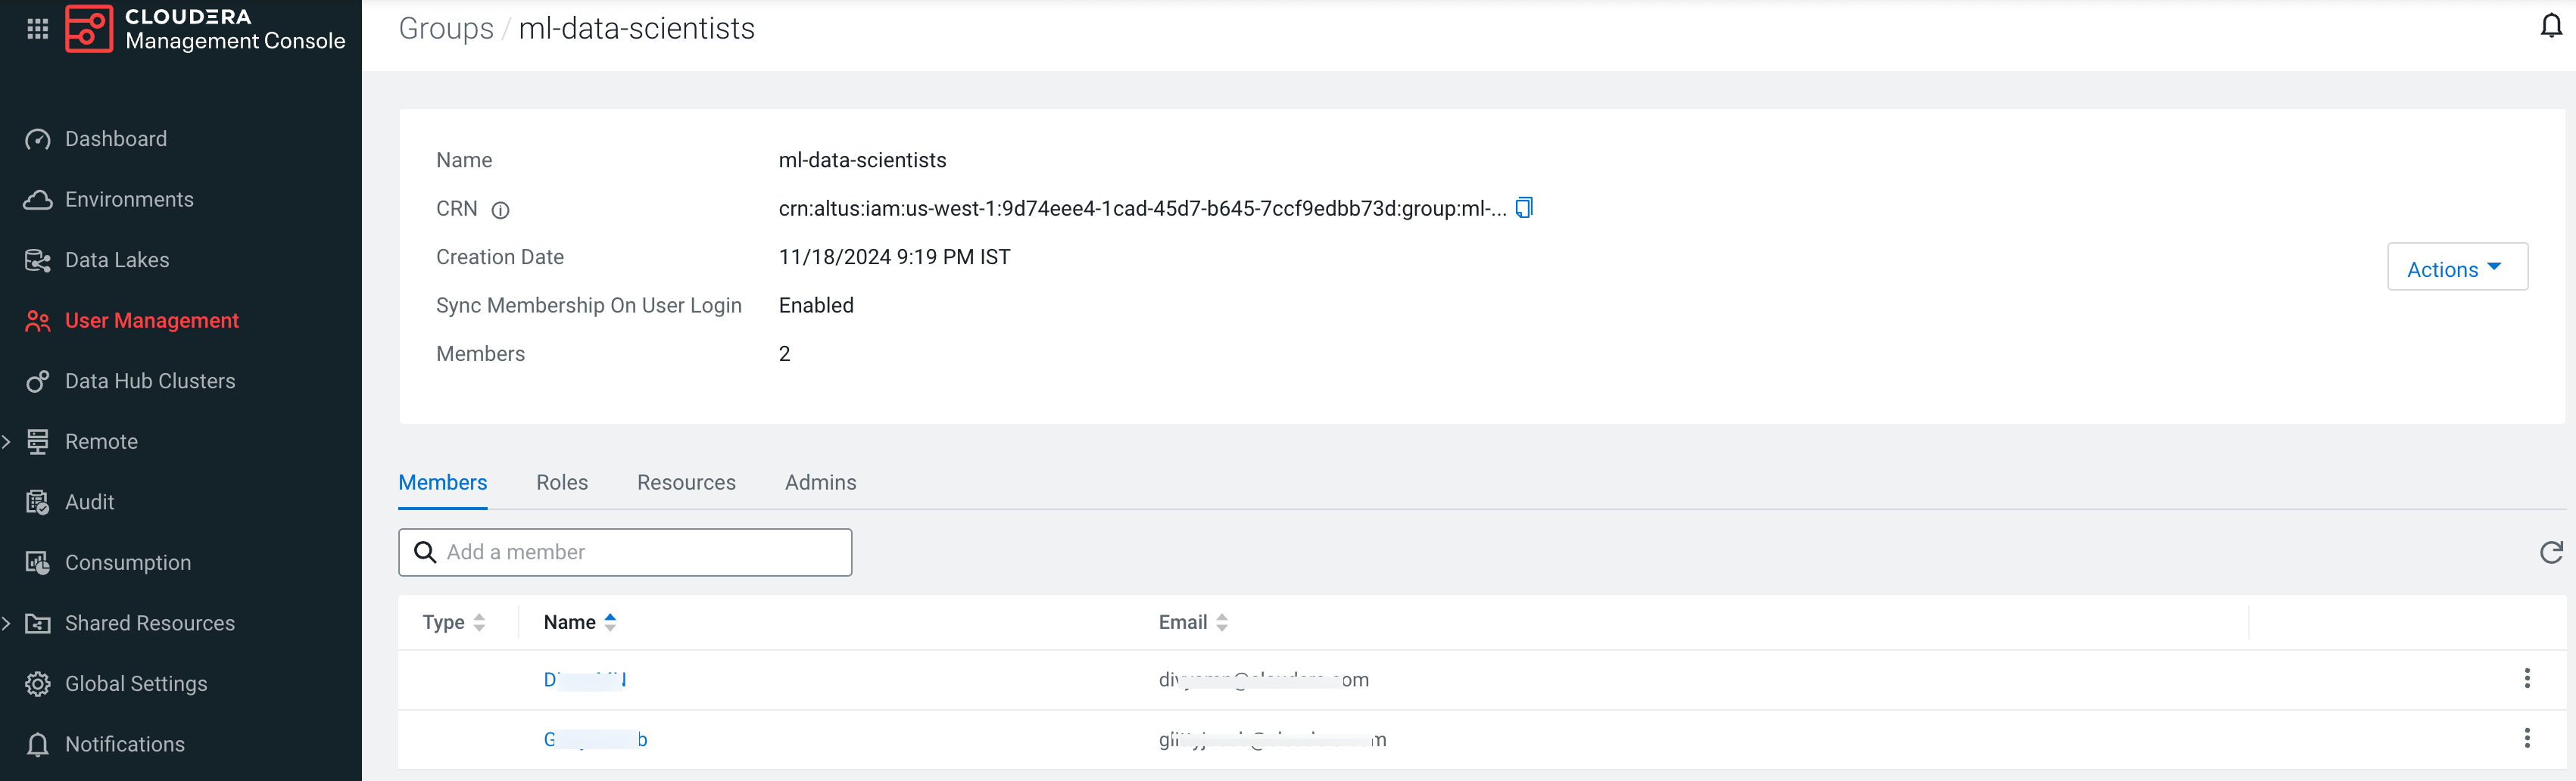Expand the Remote sidebar section
This screenshot has height=781, width=2576.
tap(7, 442)
